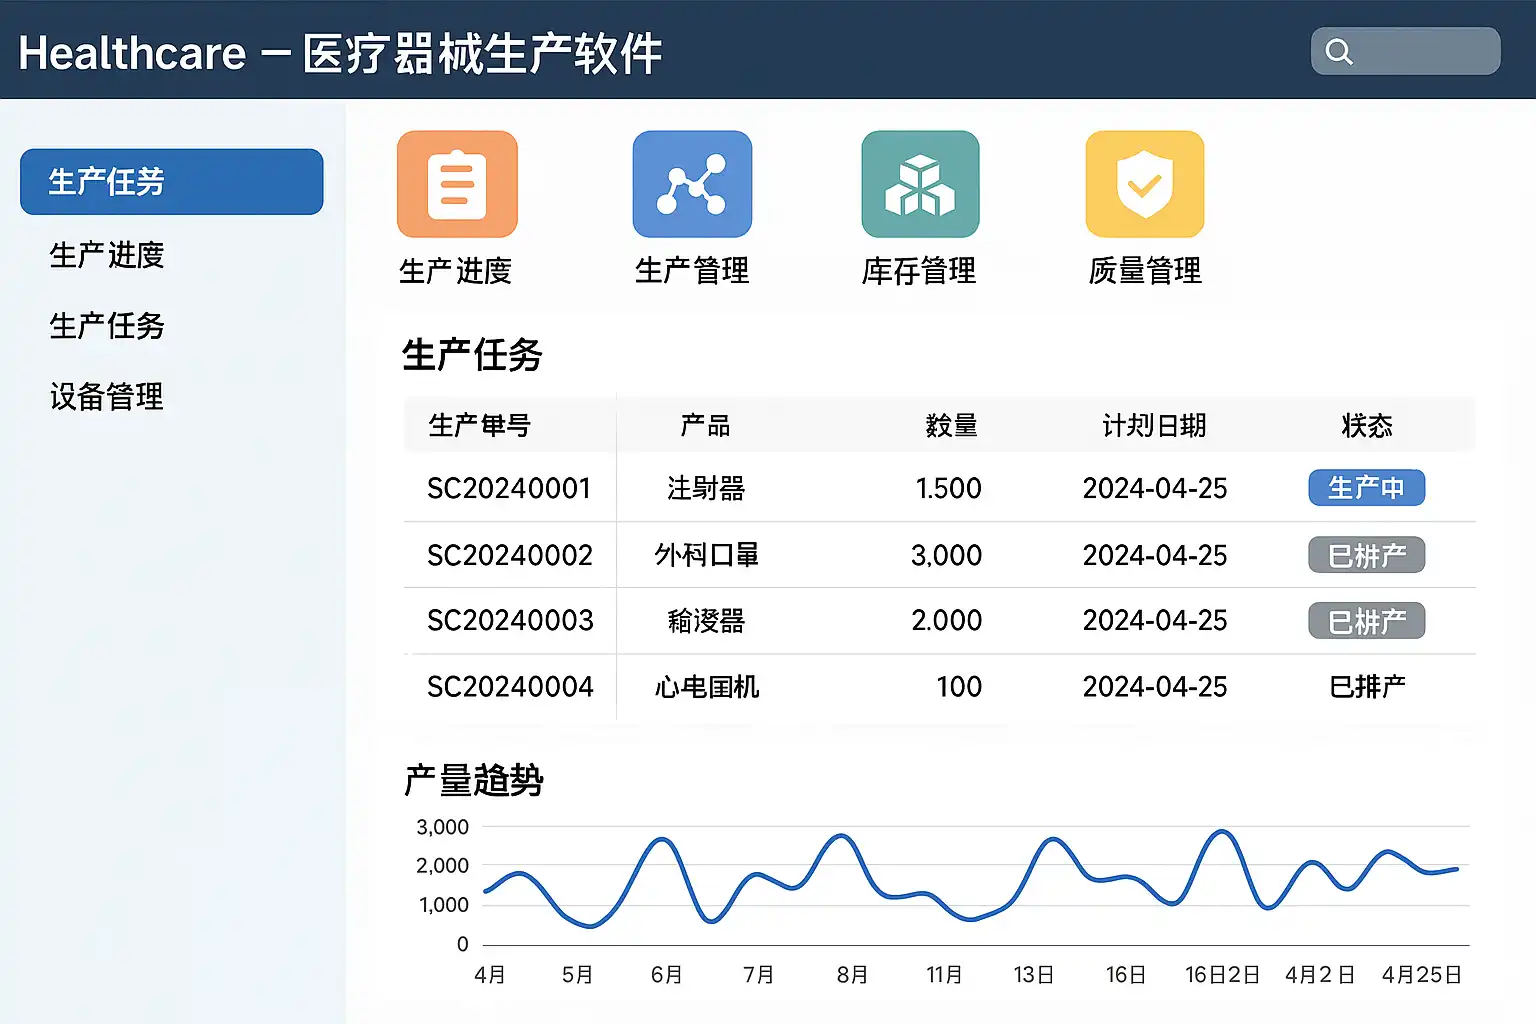Open 生产进度 in the left sidebar

(x=107, y=255)
